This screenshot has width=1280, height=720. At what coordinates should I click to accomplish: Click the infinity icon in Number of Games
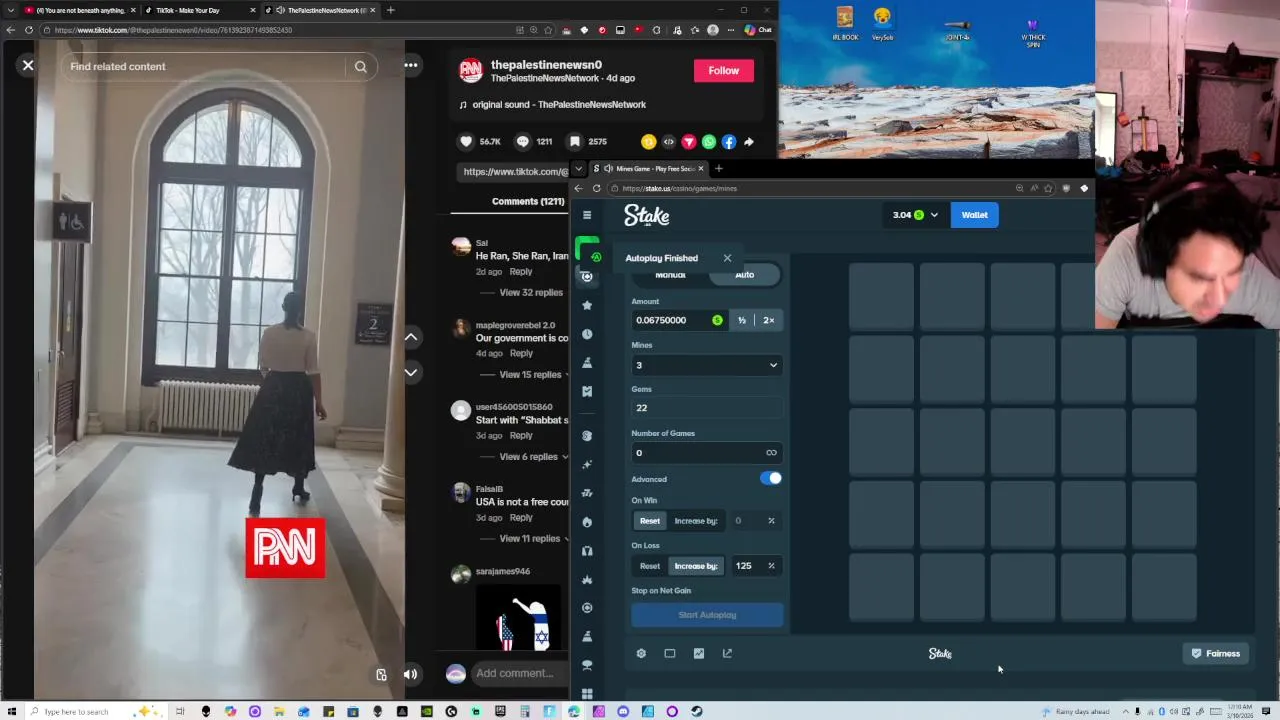(x=771, y=453)
